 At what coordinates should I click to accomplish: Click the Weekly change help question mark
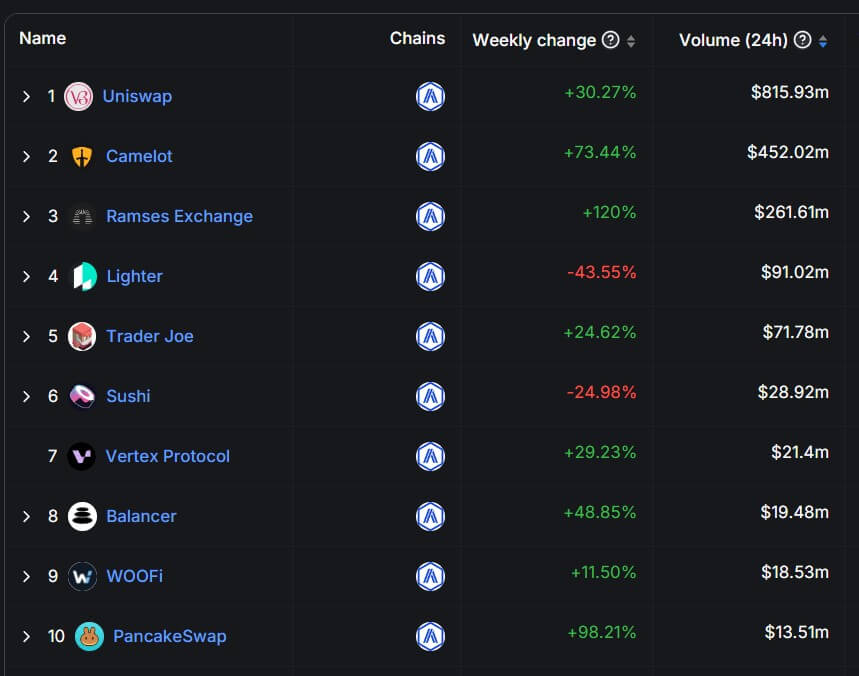tap(611, 40)
